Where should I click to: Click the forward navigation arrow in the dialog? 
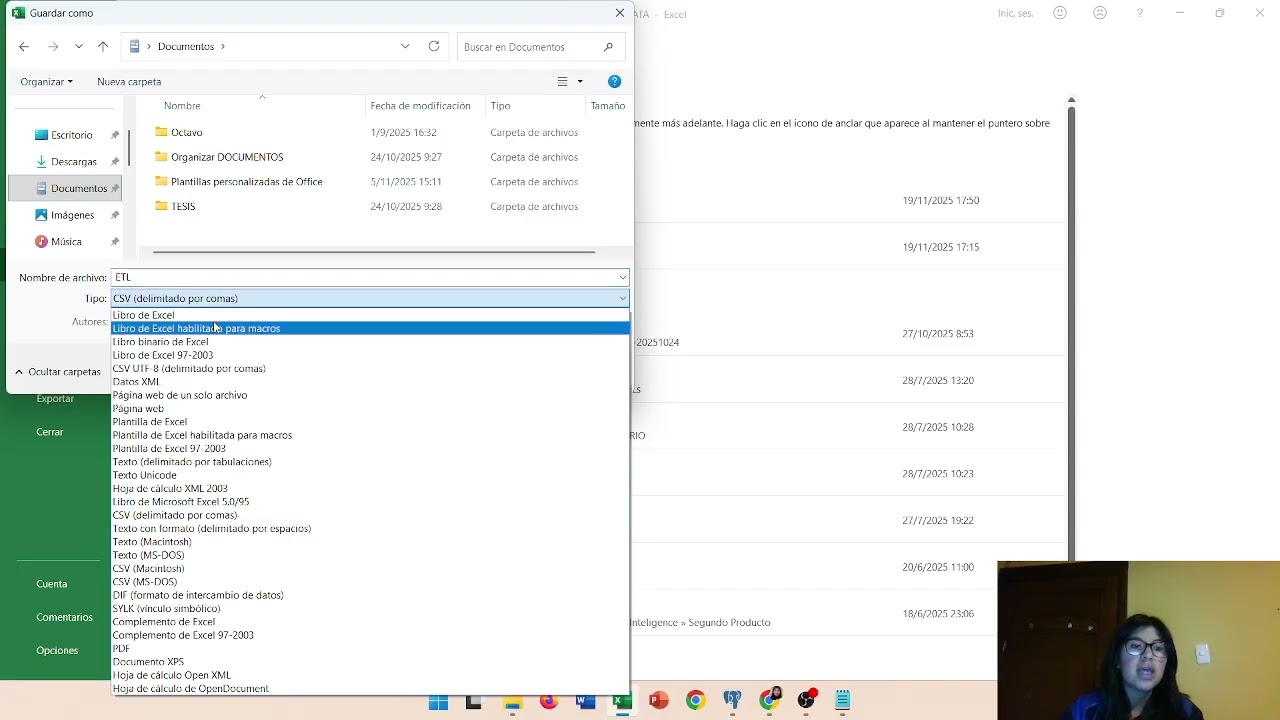click(x=53, y=47)
